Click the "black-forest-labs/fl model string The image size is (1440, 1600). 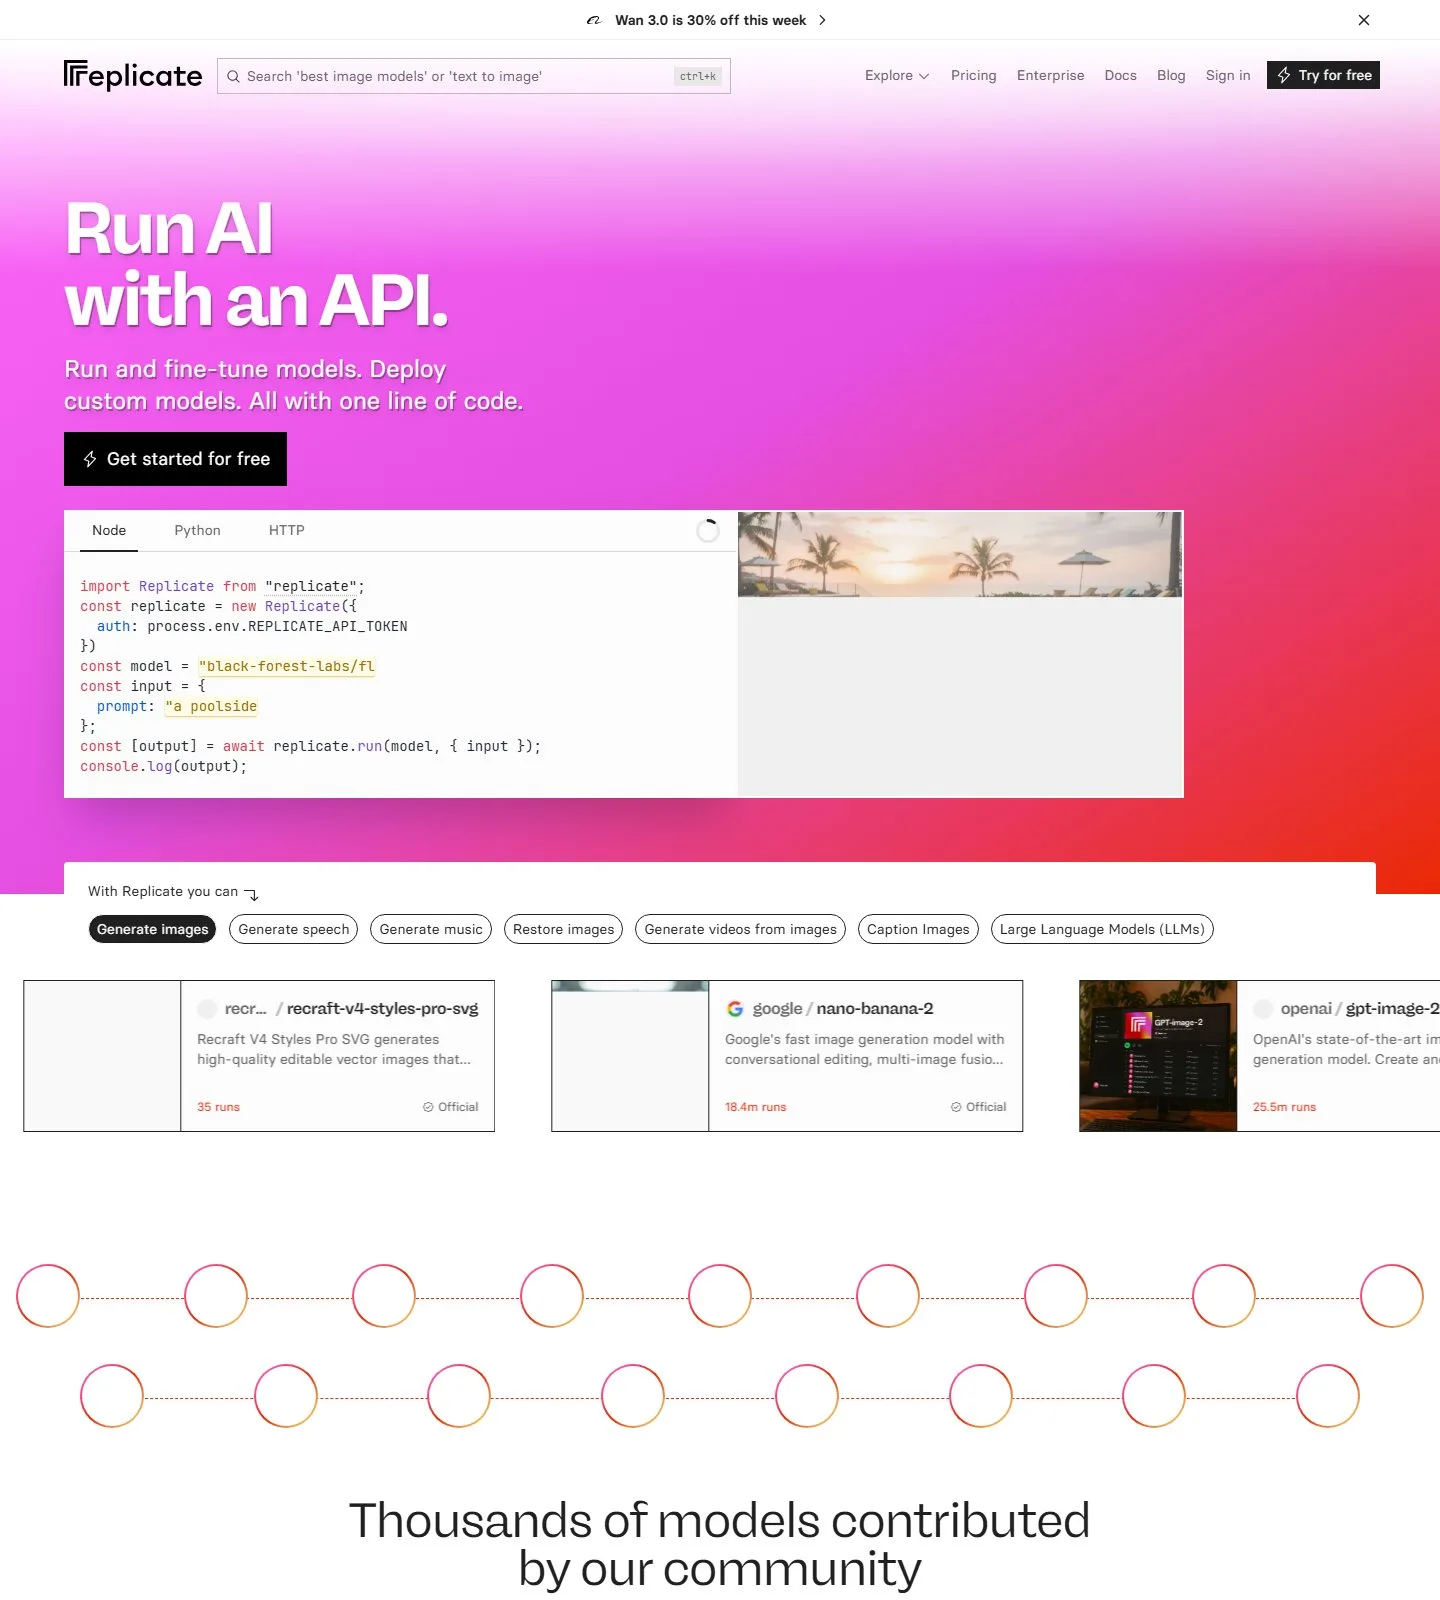[286, 666]
